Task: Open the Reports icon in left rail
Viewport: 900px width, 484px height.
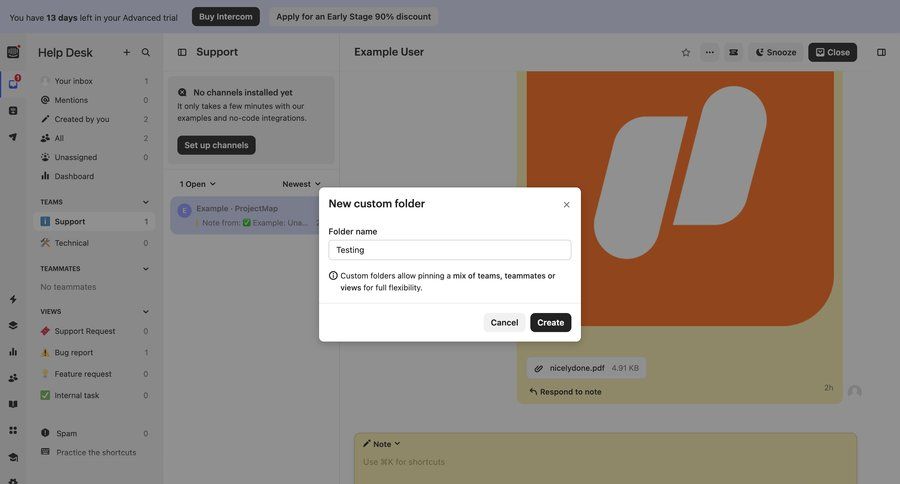Action: tap(13, 351)
